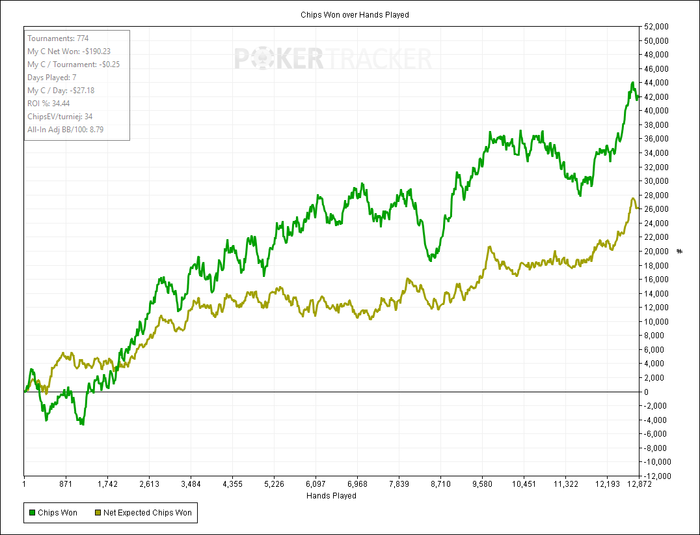Screen dimensions: 700x535
Task: Click the -4,000 y-axis value
Action: click(x=657, y=420)
